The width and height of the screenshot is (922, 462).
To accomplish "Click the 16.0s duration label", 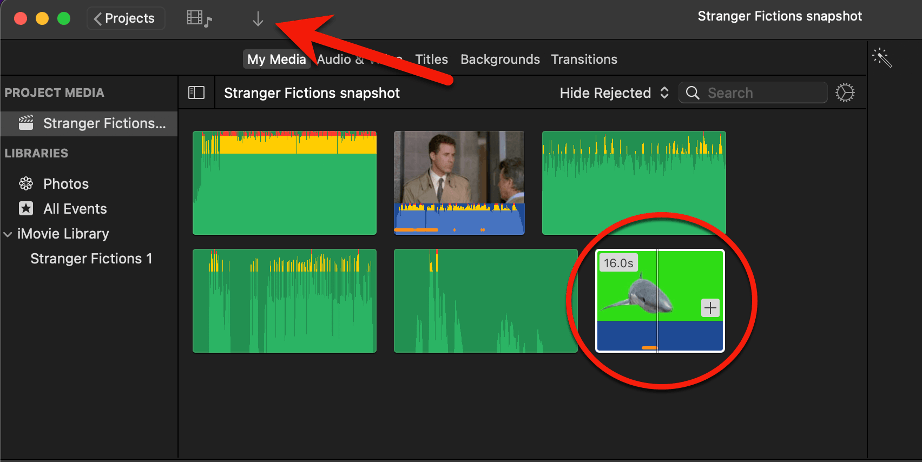I will click(x=619, y=263).
